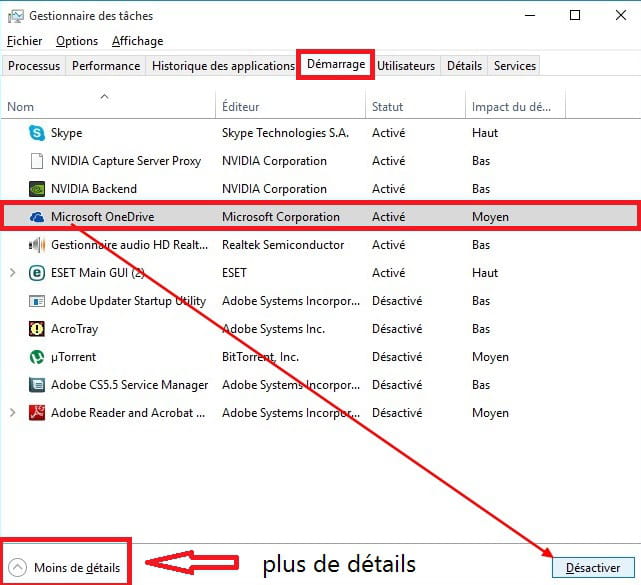Click Skype Technologies S.A. publisher cell
The width and height of the screenshot is (641, 585).
click(x=285, y=133)
